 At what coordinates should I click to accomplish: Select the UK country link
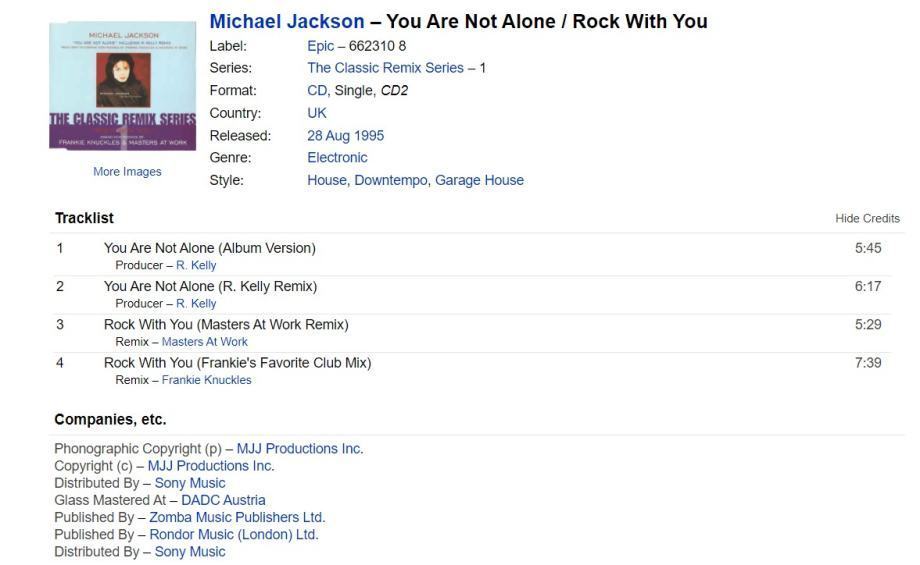(x=317, y=113)
